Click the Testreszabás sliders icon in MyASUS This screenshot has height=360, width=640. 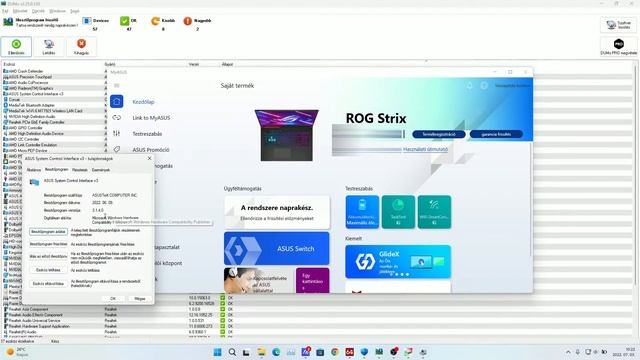[117, 133]
